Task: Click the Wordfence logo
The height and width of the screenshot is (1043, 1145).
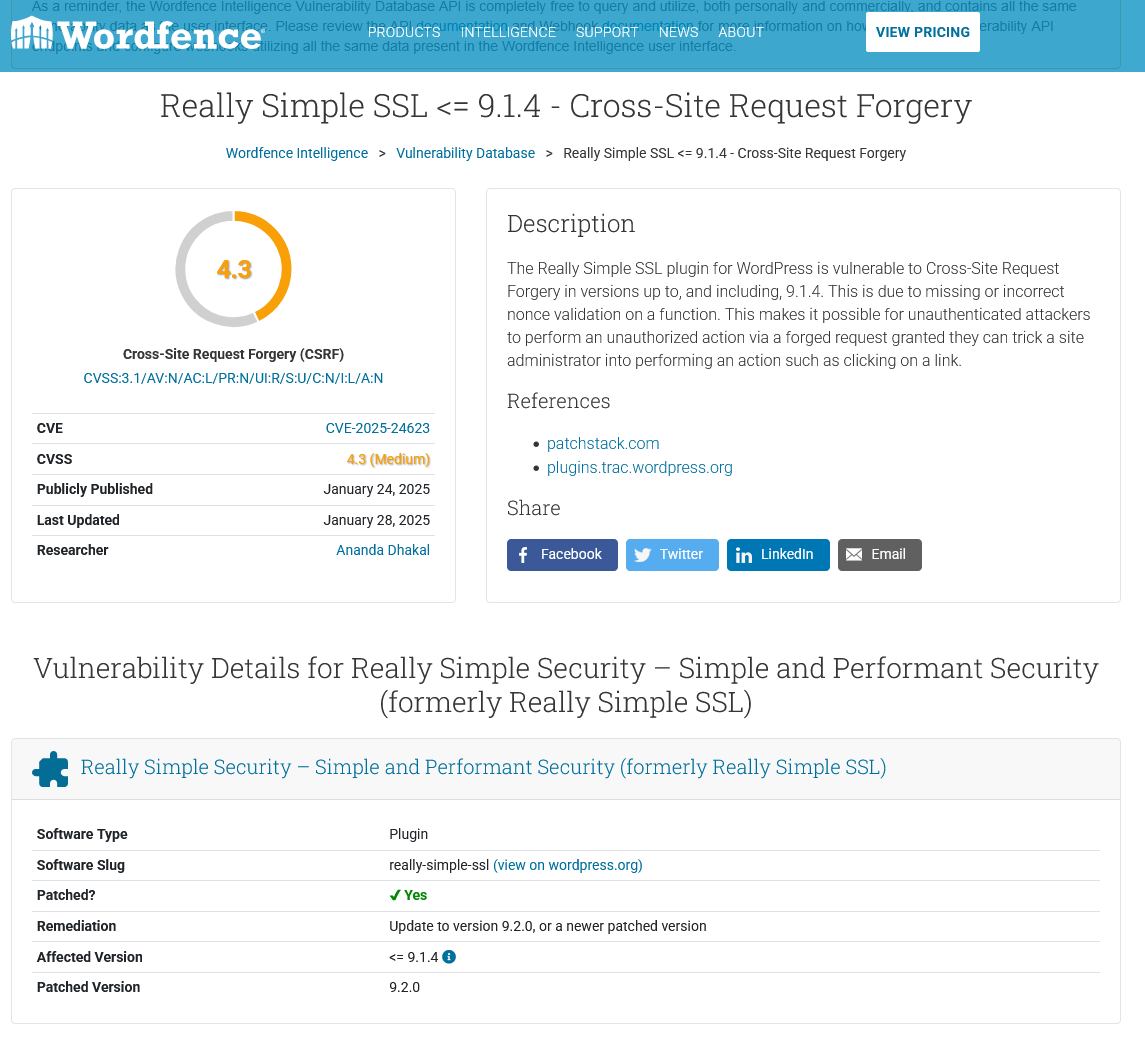Action: tap(137, 34)
